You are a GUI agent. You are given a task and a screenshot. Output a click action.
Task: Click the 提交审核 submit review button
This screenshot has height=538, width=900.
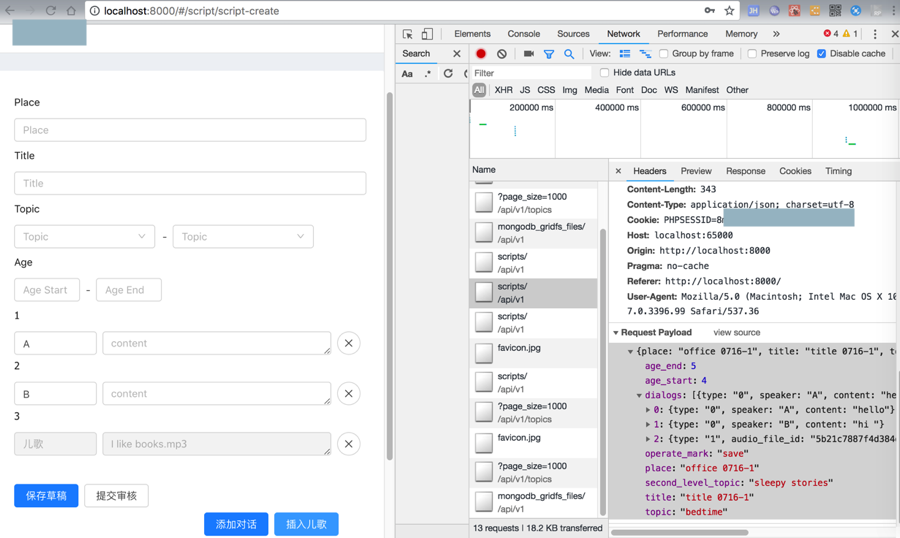[x=117, y=496]
